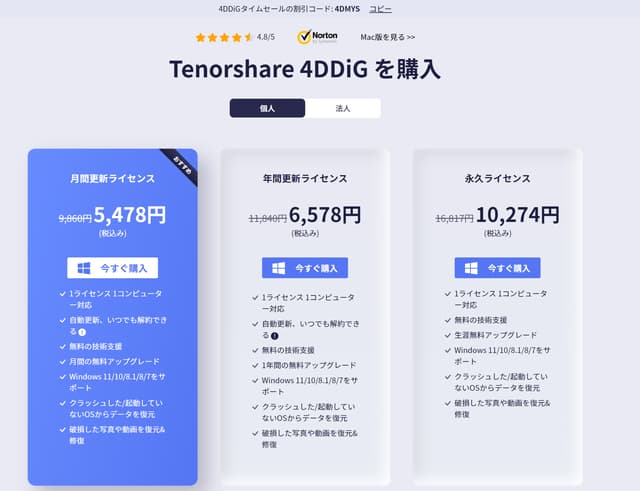Click the おすすめ ribbon on monthly card
Viewport: 640px width, 491px height.
(182, 165)
